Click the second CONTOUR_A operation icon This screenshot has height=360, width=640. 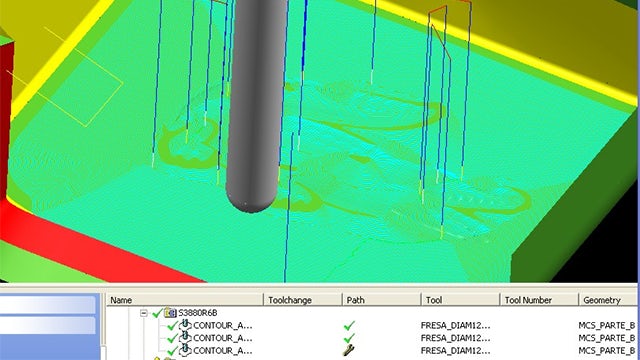pos(185,338)
